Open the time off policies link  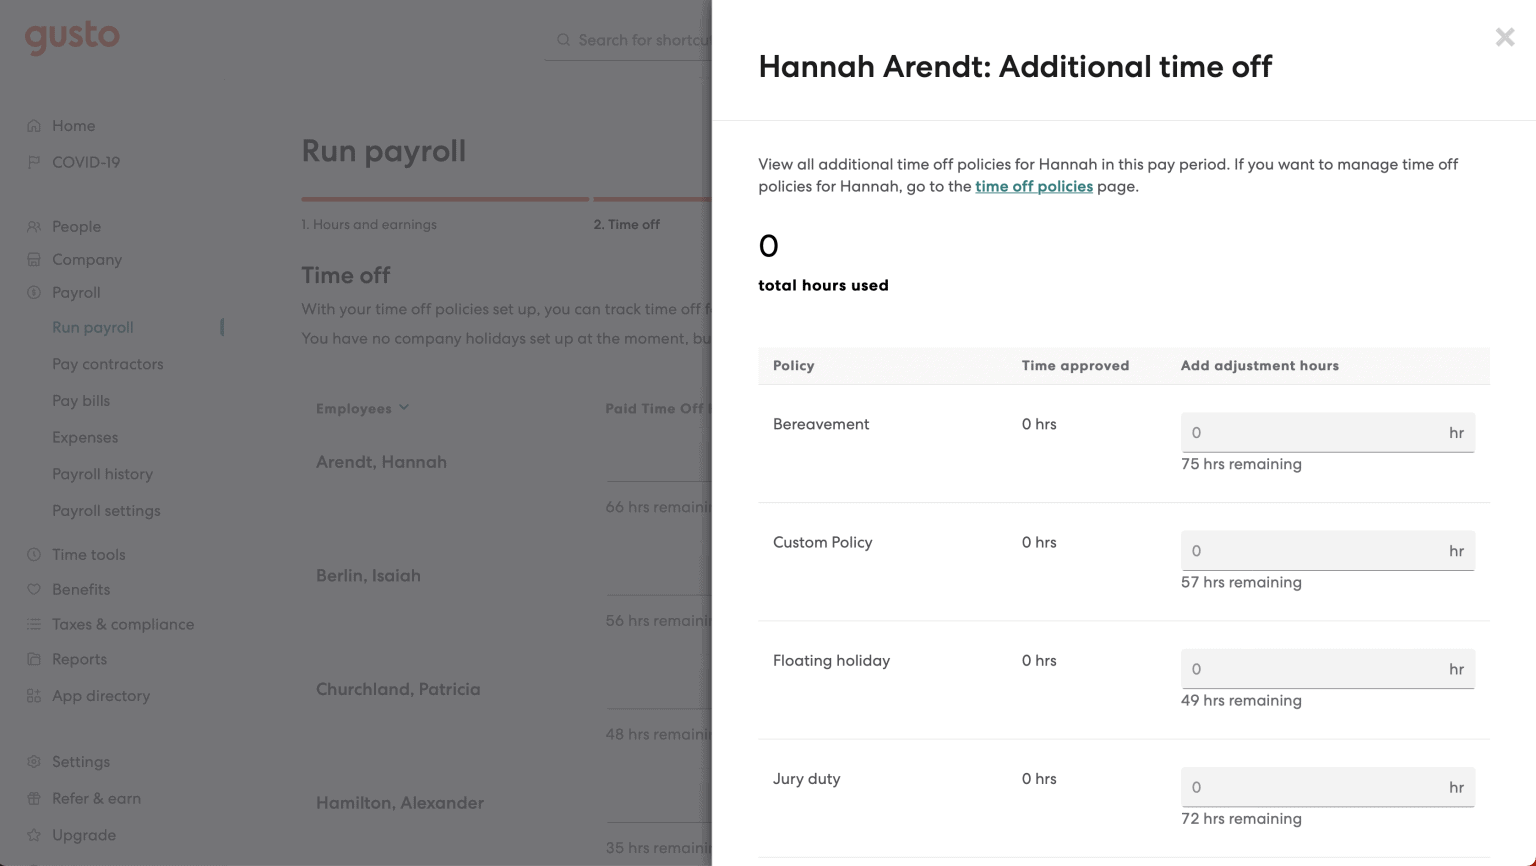coord(1034,186)
